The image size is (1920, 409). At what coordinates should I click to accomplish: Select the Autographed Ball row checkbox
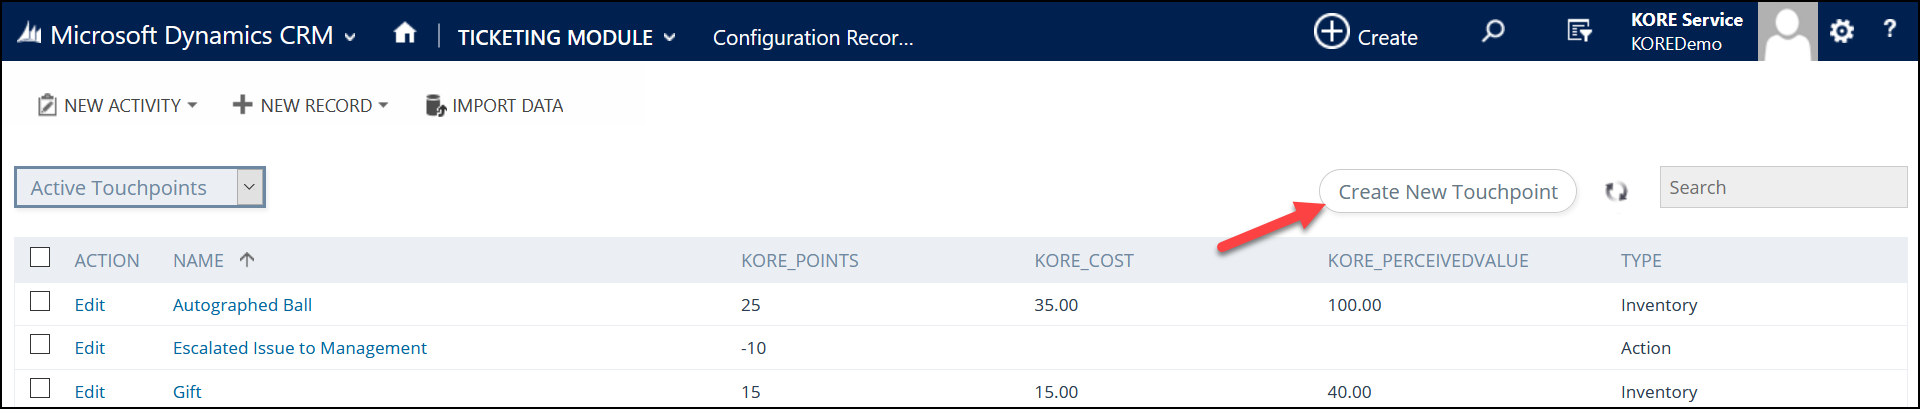point(40,301)
